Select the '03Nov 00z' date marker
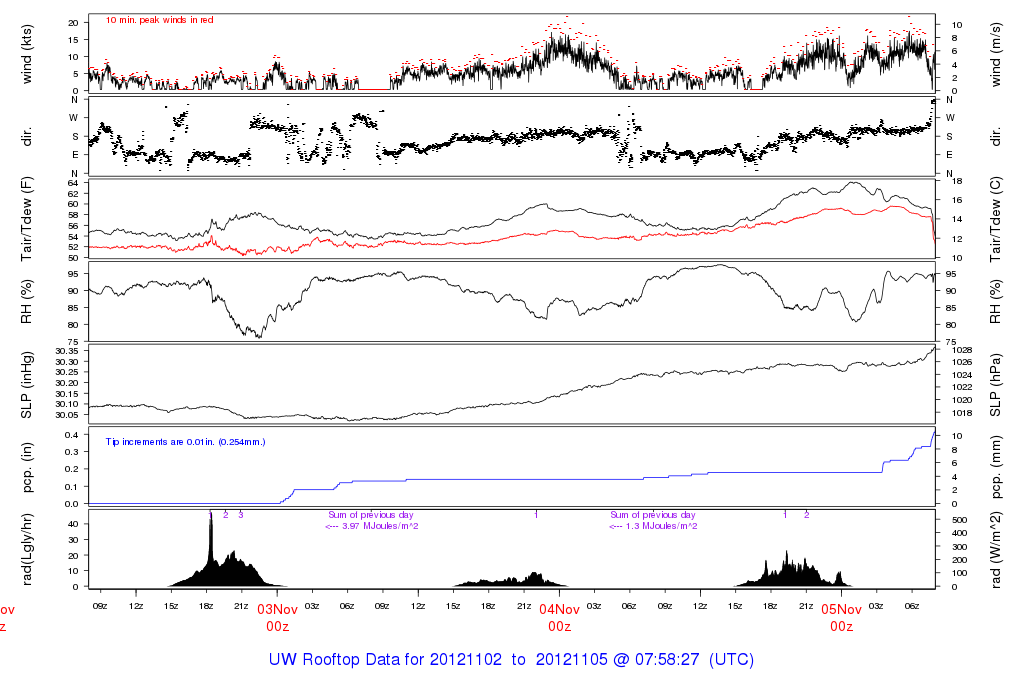Screen dimensions: 1024x700 click(278, 618)
